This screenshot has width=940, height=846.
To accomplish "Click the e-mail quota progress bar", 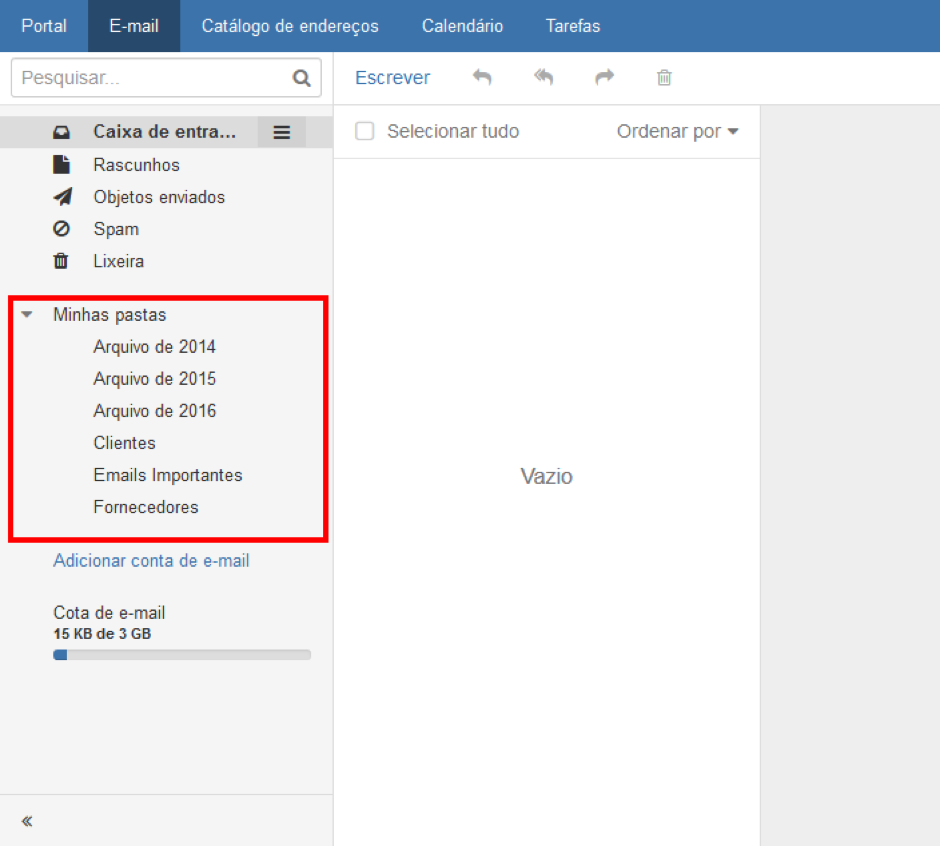I will pos(181,655).
